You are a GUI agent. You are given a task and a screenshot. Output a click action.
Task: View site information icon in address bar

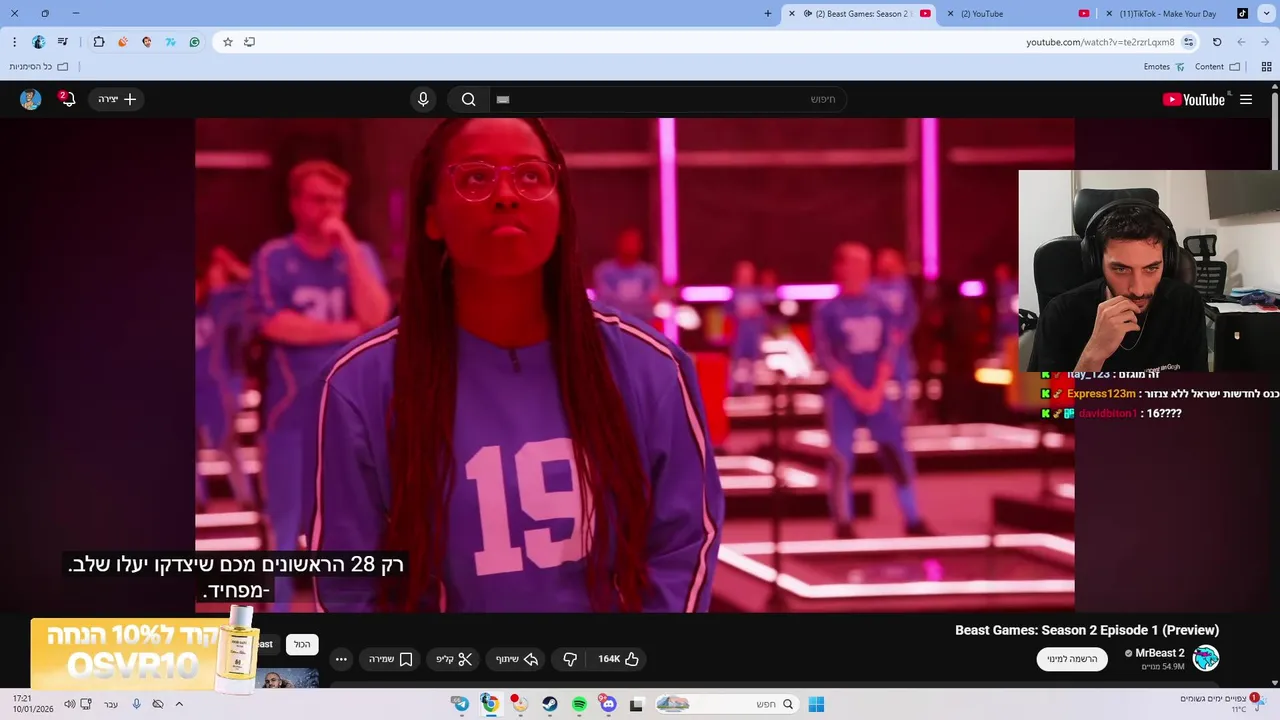pos(1188,42)
